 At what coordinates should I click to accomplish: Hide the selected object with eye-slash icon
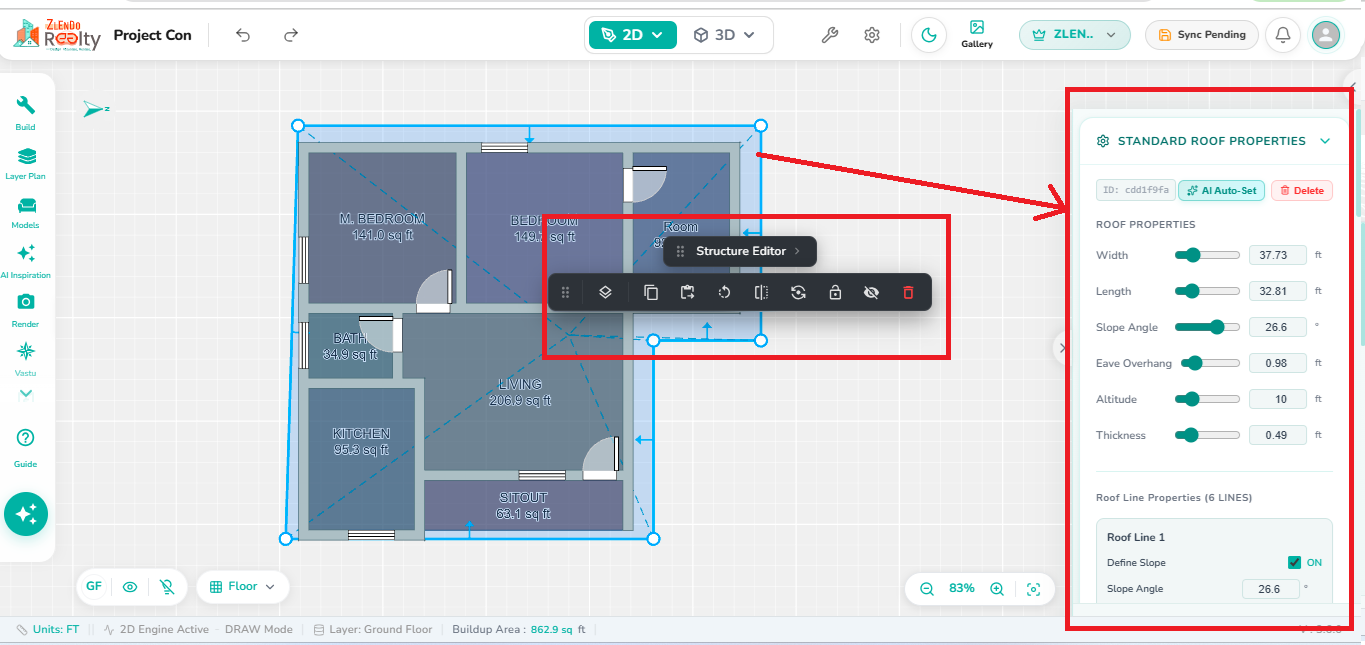pos(871,292)
